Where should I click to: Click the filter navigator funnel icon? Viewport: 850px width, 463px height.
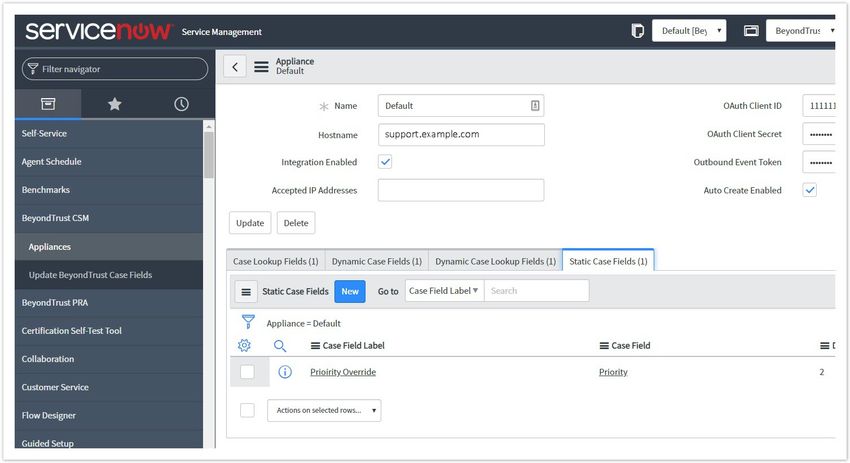click(x=33, y=69)
